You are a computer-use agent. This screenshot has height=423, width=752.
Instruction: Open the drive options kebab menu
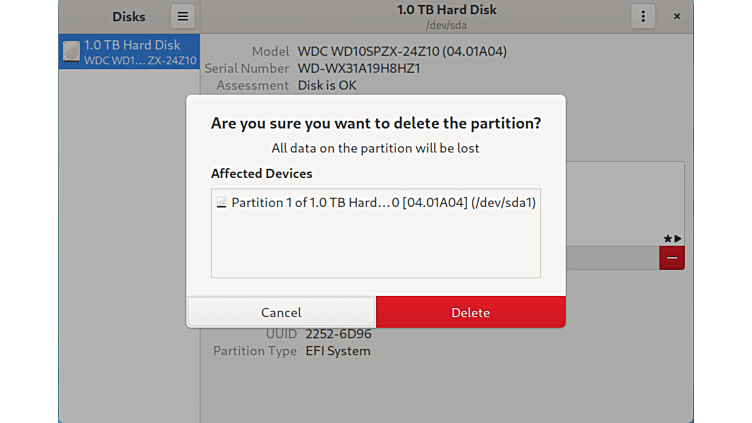point(642,16)
